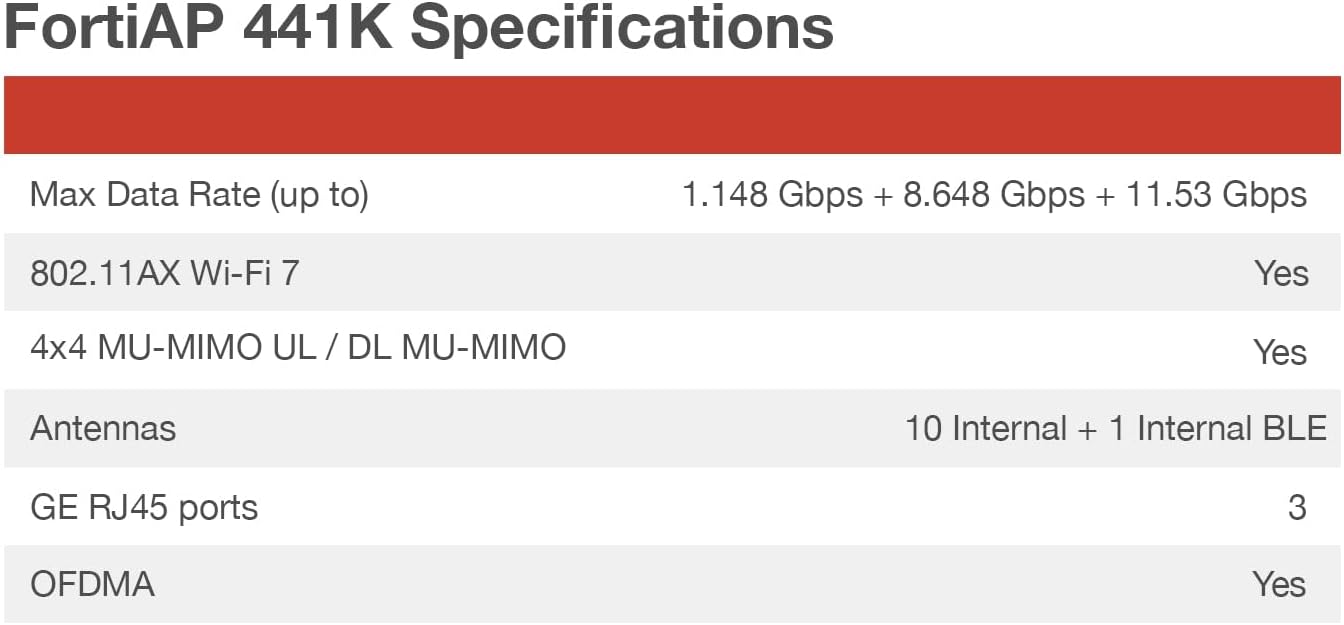The image size is (1344, 625).
Task: Click the red table header bar
Action: click(x=672, y=115)
